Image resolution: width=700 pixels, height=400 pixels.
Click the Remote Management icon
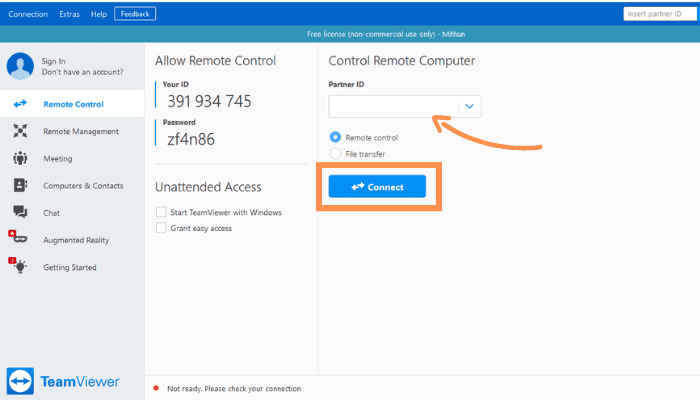[20, 131]
